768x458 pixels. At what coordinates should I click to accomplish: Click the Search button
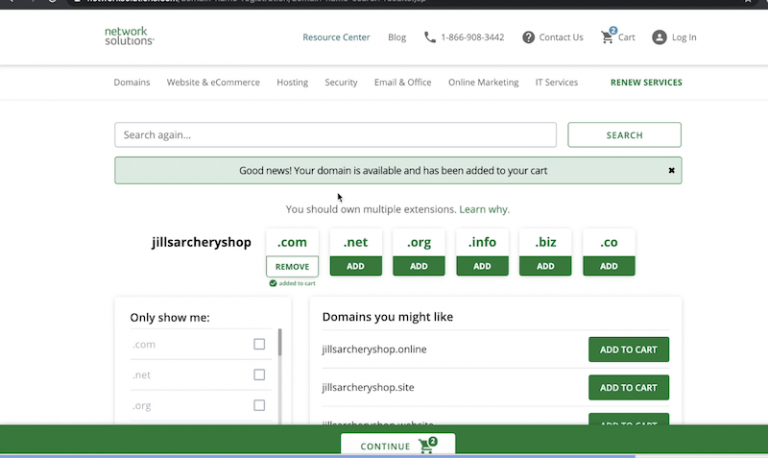624,135
